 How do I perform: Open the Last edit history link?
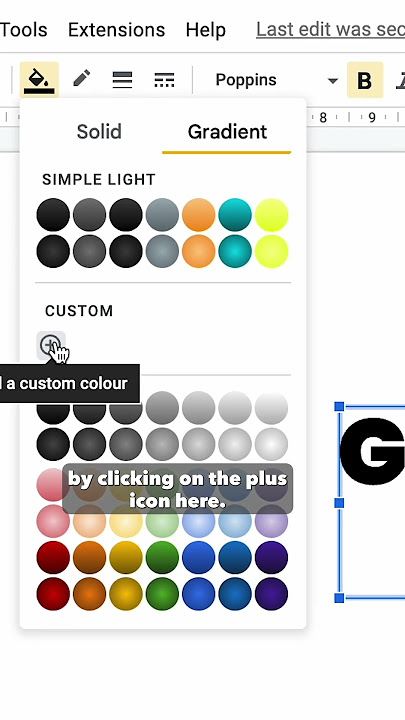[x=331, y=30]
